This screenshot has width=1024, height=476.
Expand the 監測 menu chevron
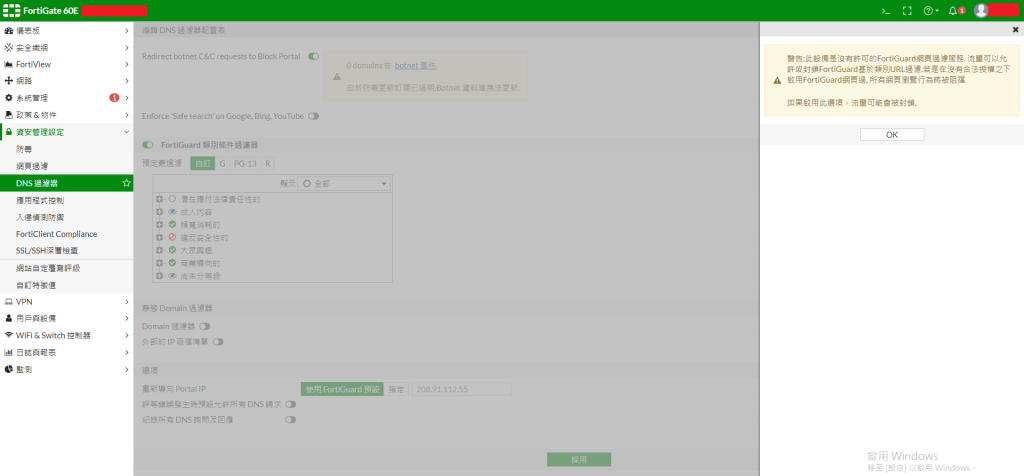(x=127, y=369)
